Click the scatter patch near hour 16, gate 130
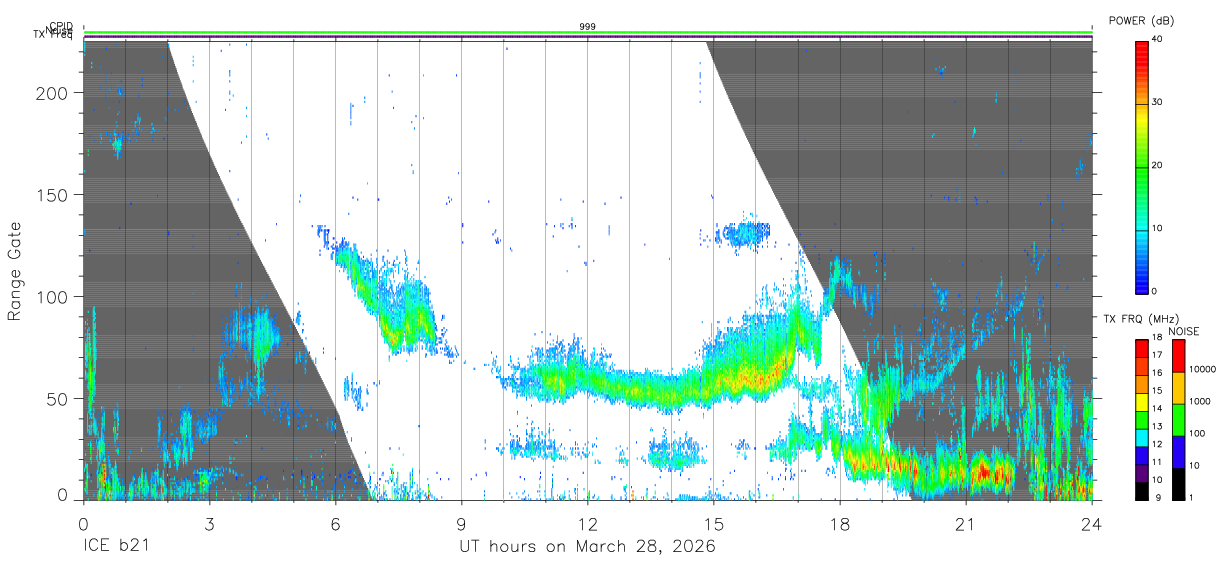Viewport: 1228px width, 567px height. (744, 234)
